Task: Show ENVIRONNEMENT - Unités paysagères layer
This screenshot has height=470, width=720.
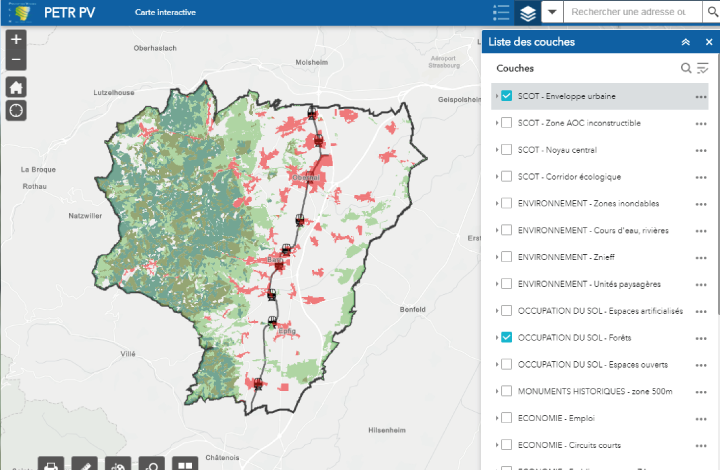Action: click(506, 284)
